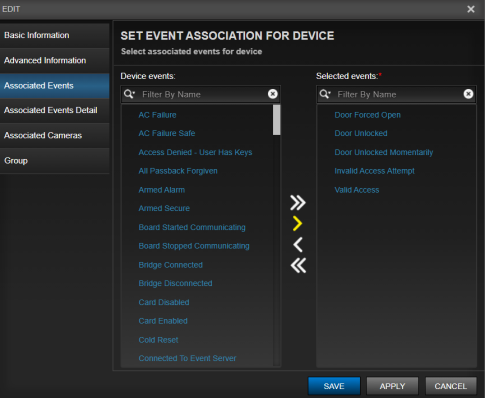This screenshot has height=398, width=485.
Task: Select Board Started Communicating event
Action: (192, 227)
